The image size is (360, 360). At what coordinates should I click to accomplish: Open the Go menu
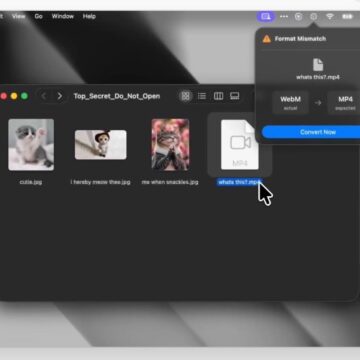(x=39, y=16)
